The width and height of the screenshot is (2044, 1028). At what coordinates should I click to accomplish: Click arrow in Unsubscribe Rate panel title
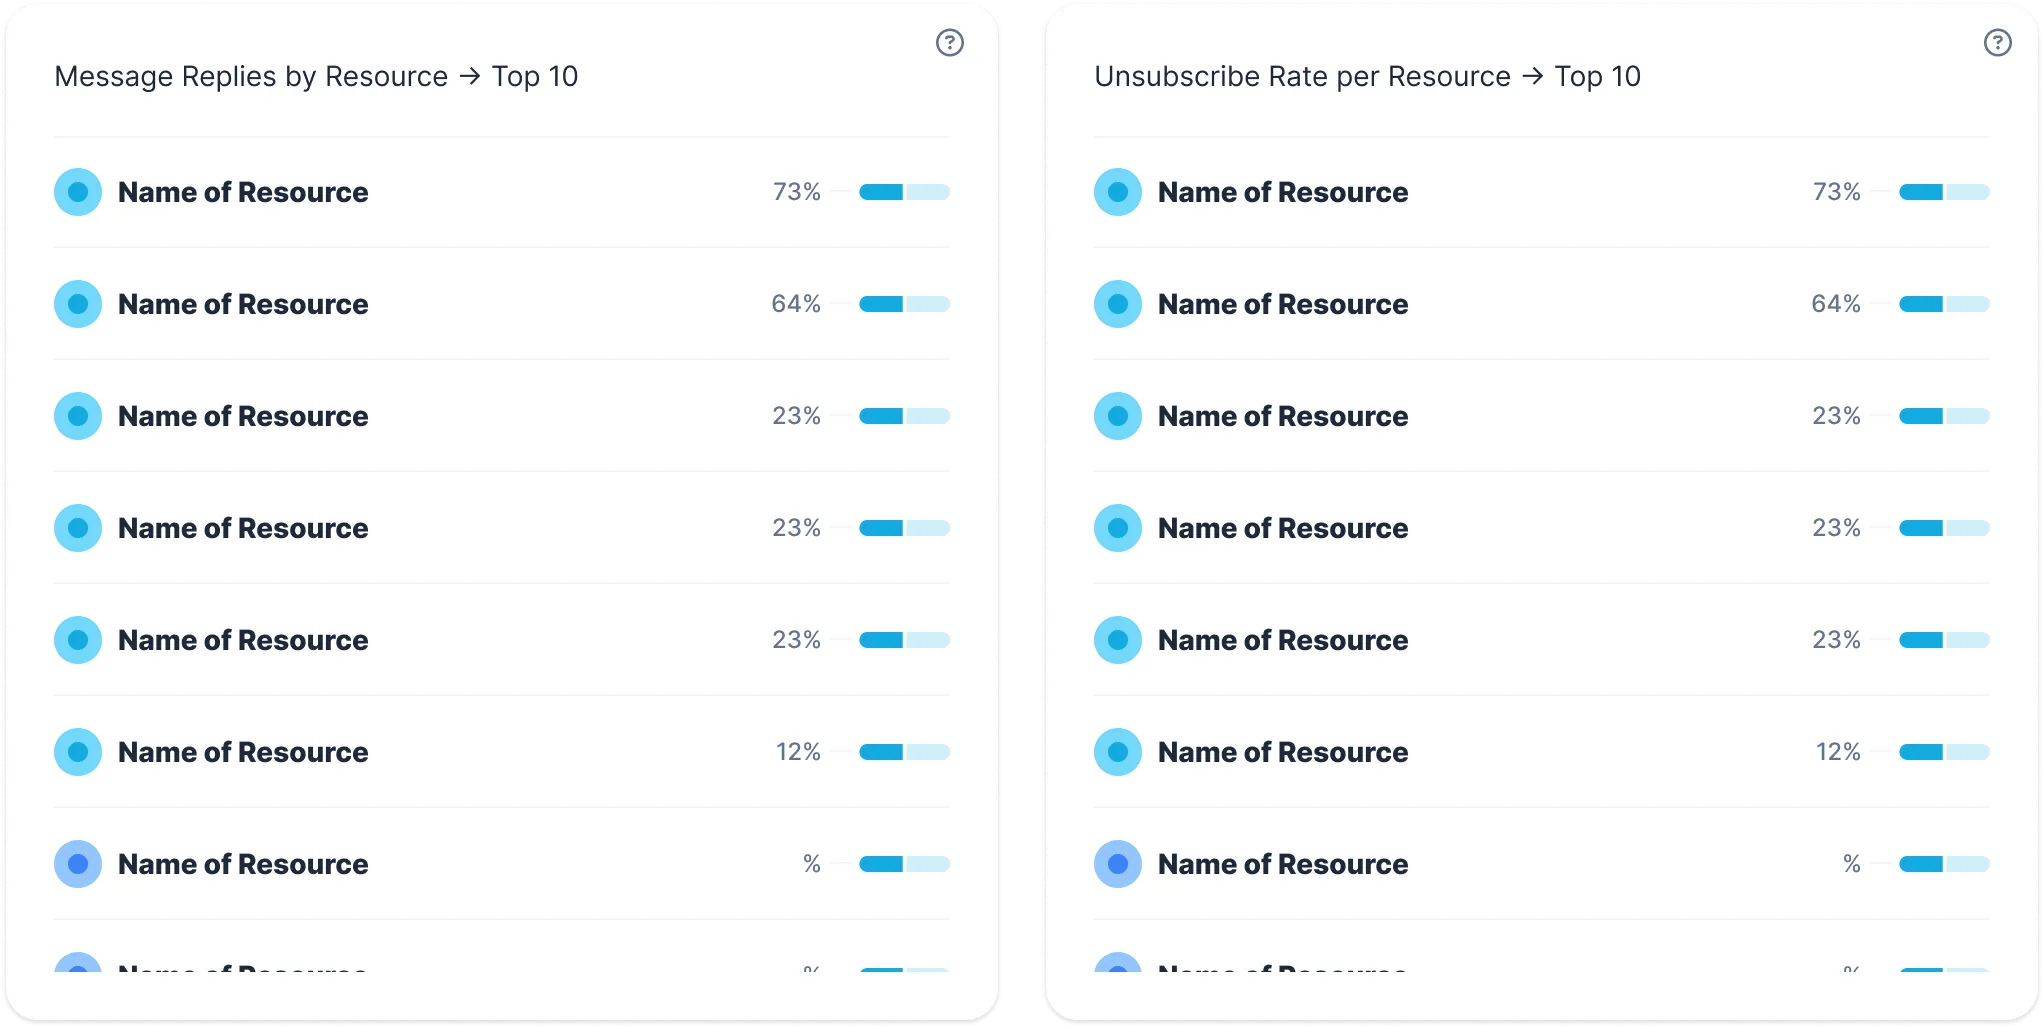1532,77
